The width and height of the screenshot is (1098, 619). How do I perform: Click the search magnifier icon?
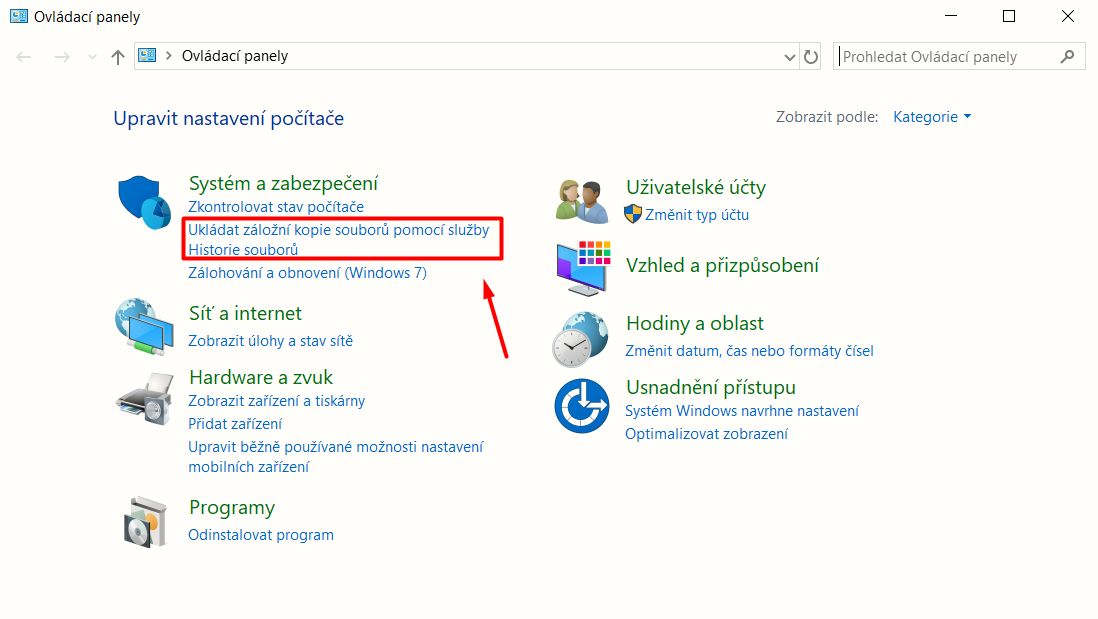point(1067,57)
